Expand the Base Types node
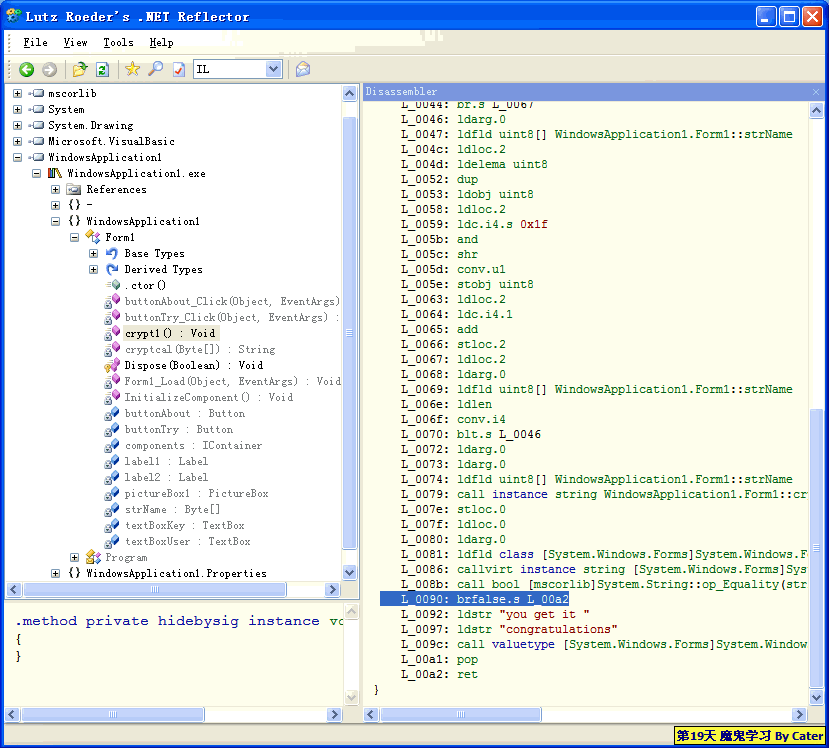Screen dimensions: 829x748 [94, 253]
